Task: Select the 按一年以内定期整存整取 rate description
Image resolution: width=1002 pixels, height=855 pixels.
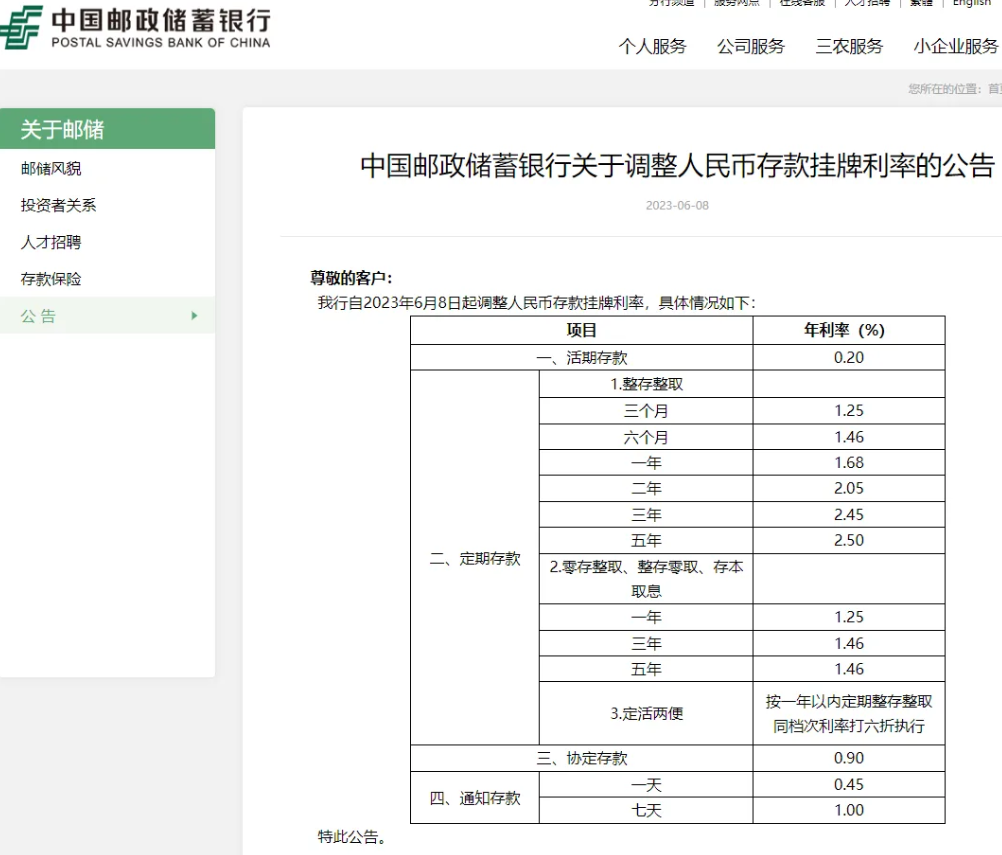Action: coord(849,713)
